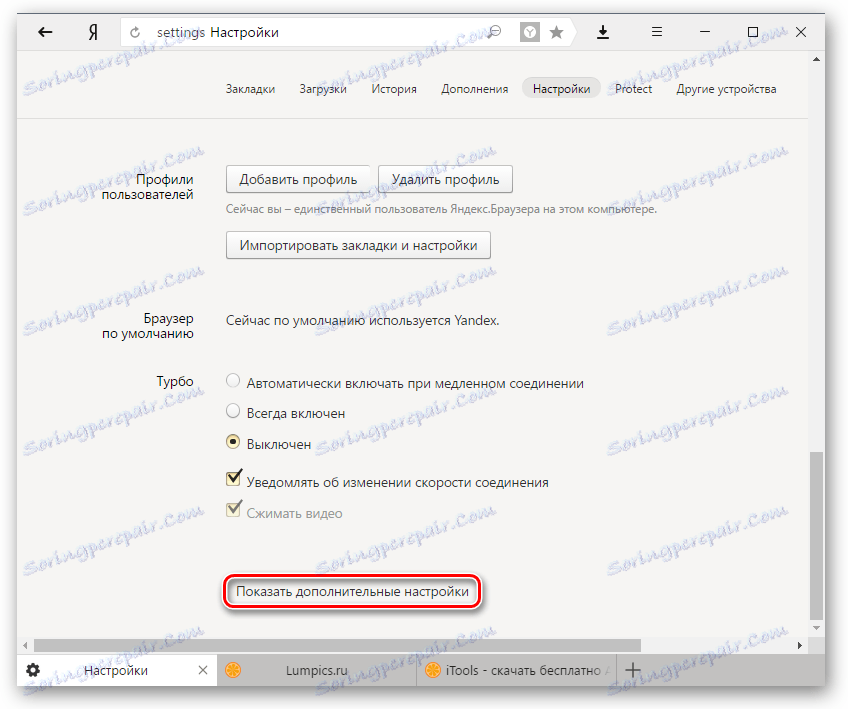Open the downloads arrow icon
Viewport: 848px width, 709px height.
tap(603, 32)
